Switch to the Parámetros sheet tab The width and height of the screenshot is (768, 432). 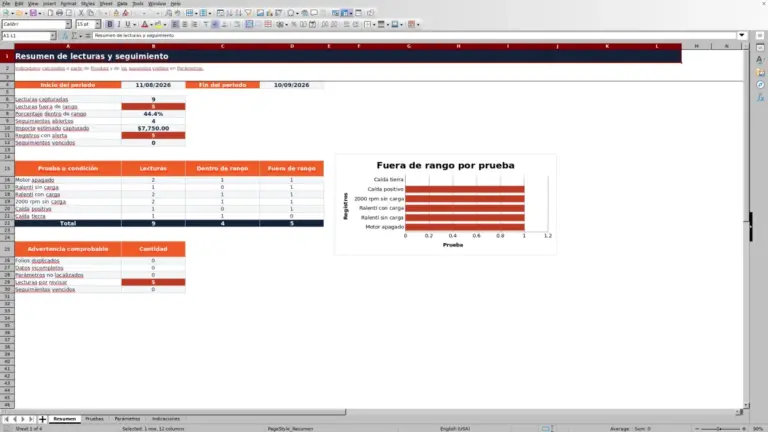click(x=127, y=419)
